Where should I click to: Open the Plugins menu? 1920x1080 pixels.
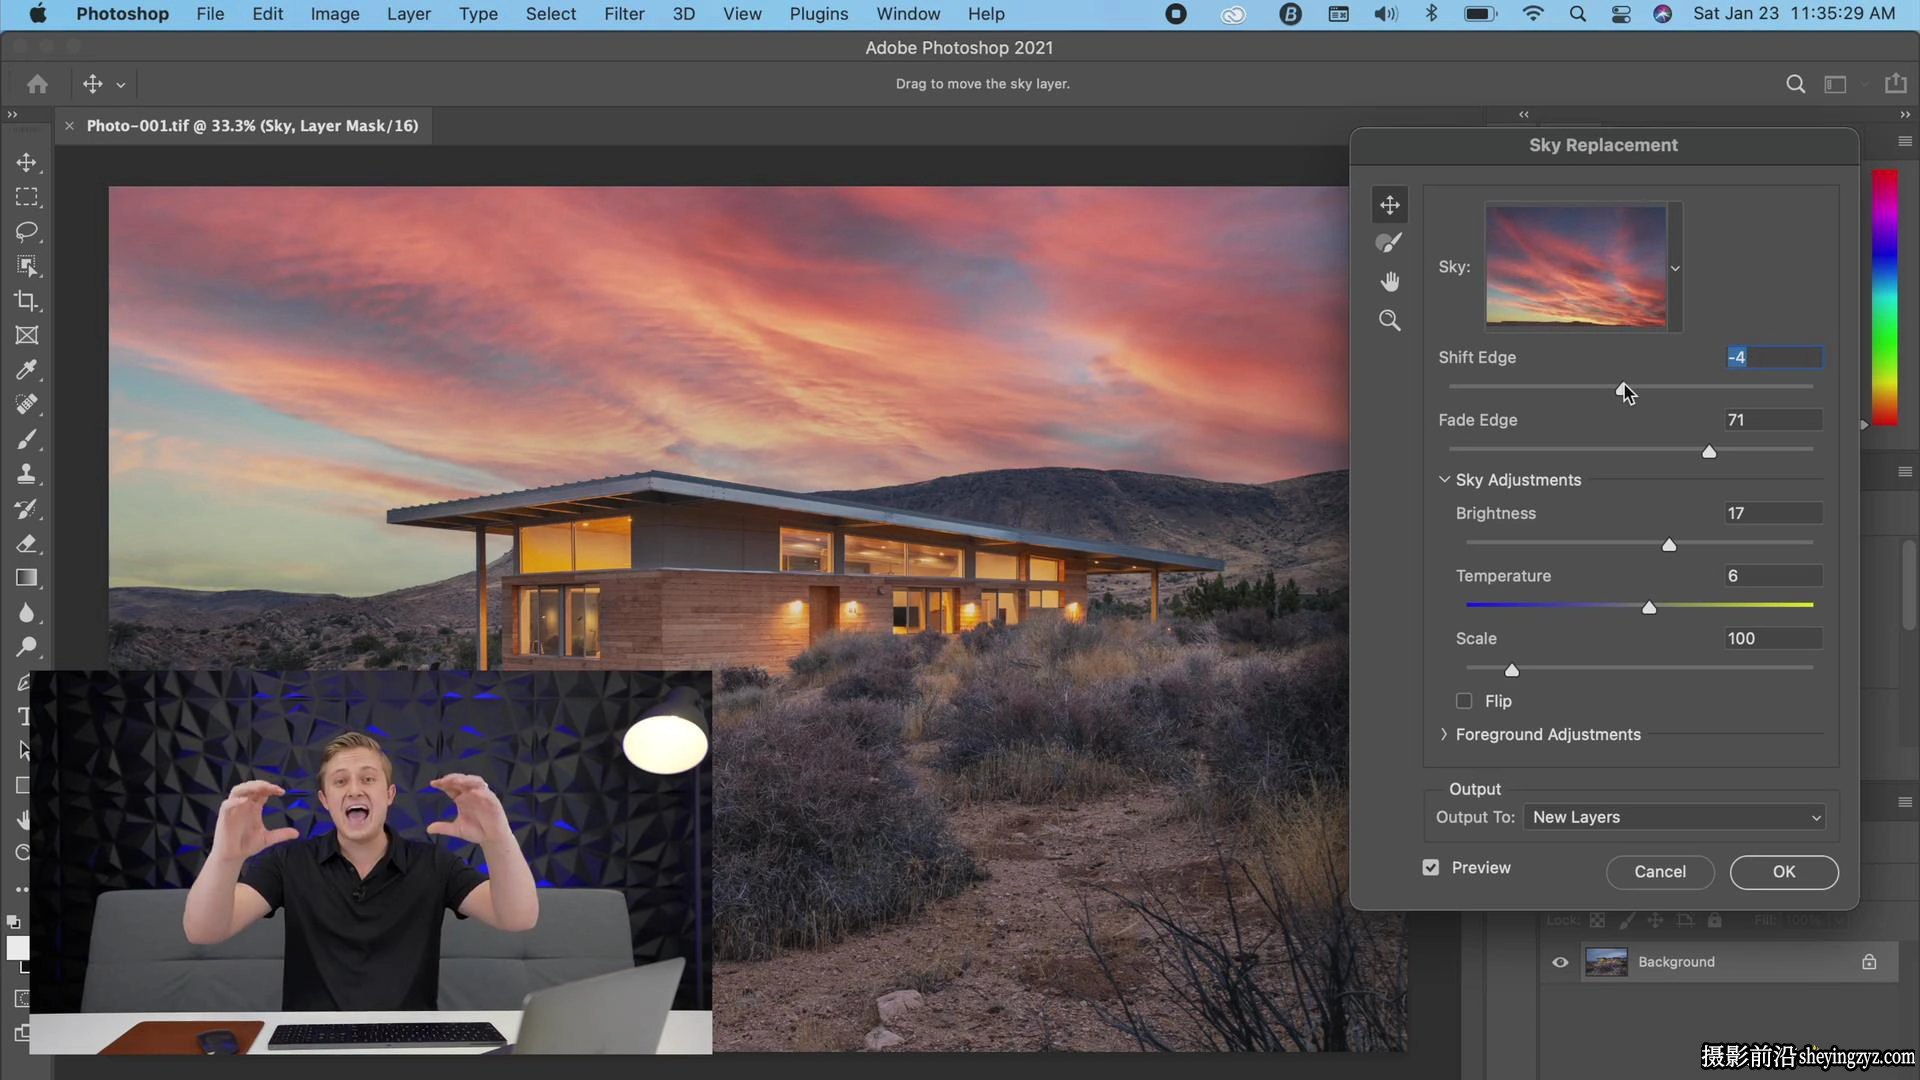(x=818, y=14)
